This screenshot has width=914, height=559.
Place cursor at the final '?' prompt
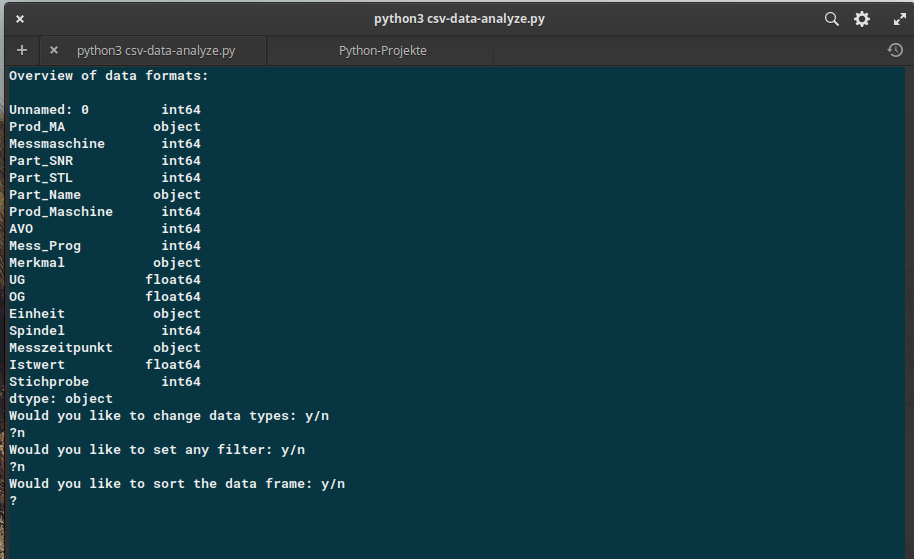coord(13,501)
